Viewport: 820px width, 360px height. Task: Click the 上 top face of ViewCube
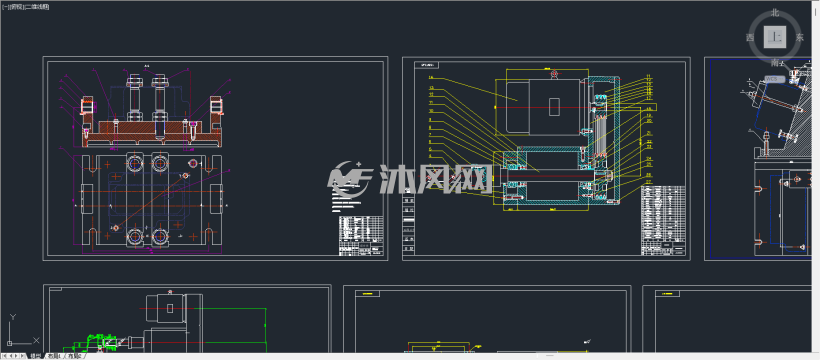coord(774,37)
